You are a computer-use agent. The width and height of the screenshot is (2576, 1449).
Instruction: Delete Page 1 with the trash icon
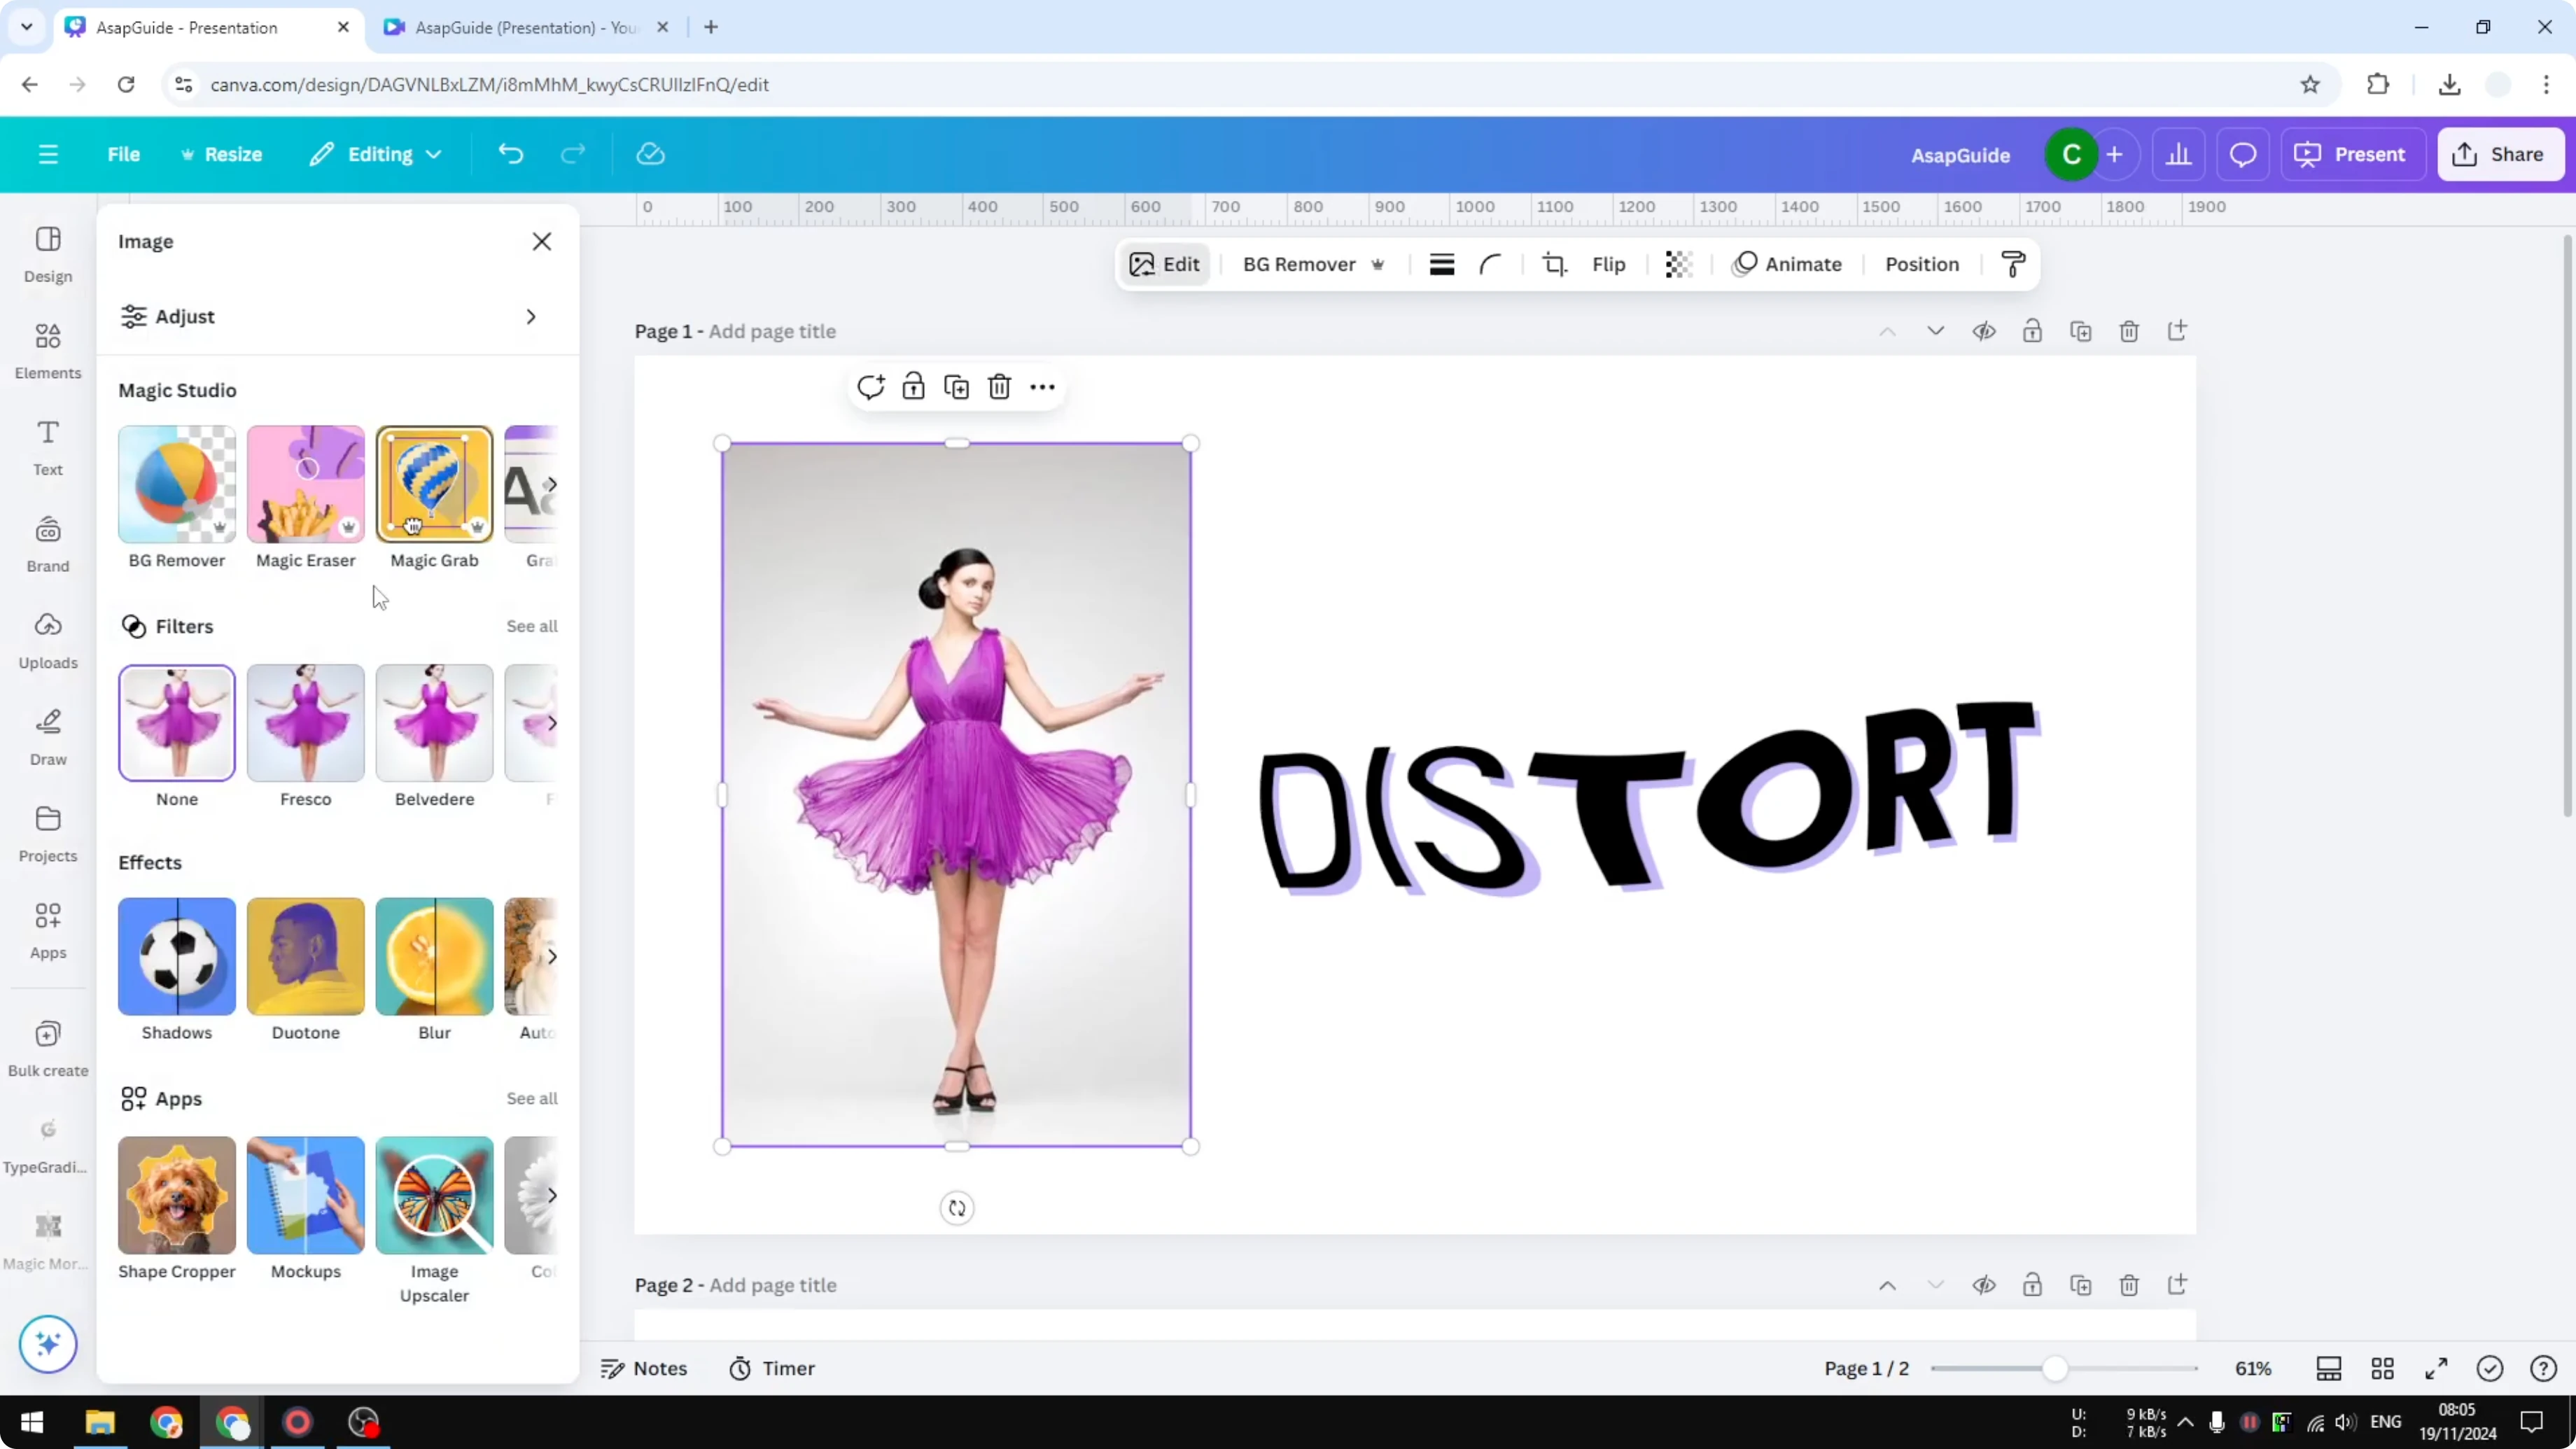pos(2129,331)
